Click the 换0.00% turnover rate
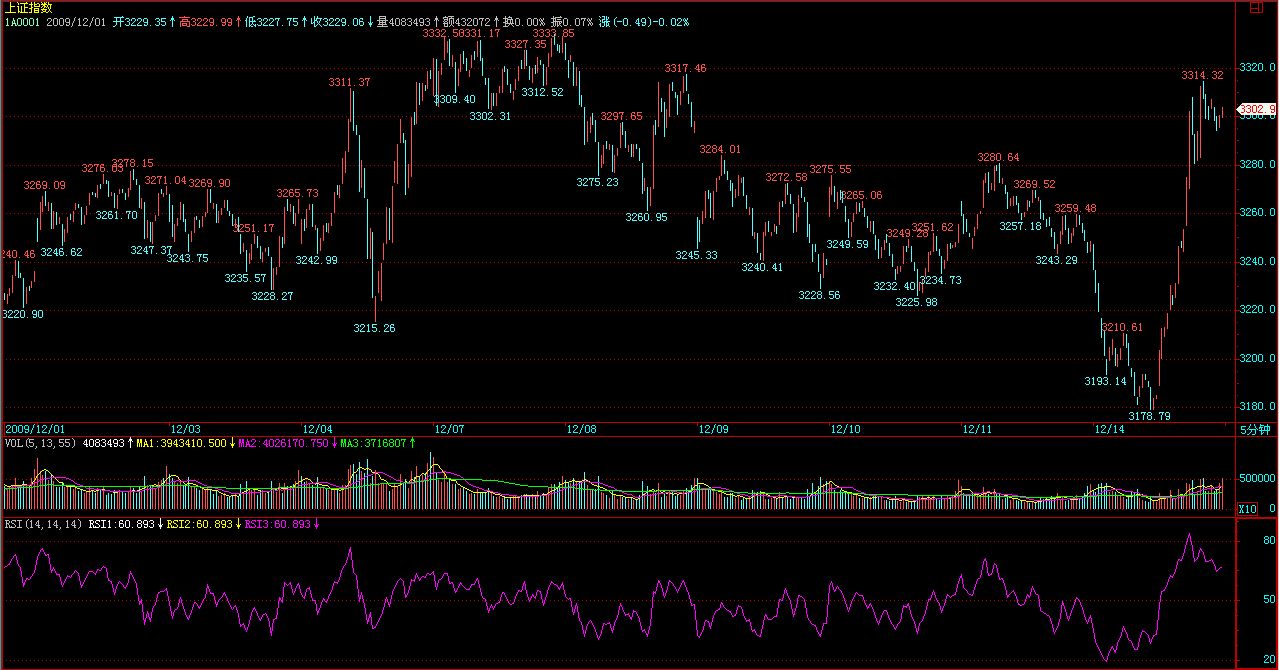The height and width of the screenshot is (670, 1279). pos(524,21)
